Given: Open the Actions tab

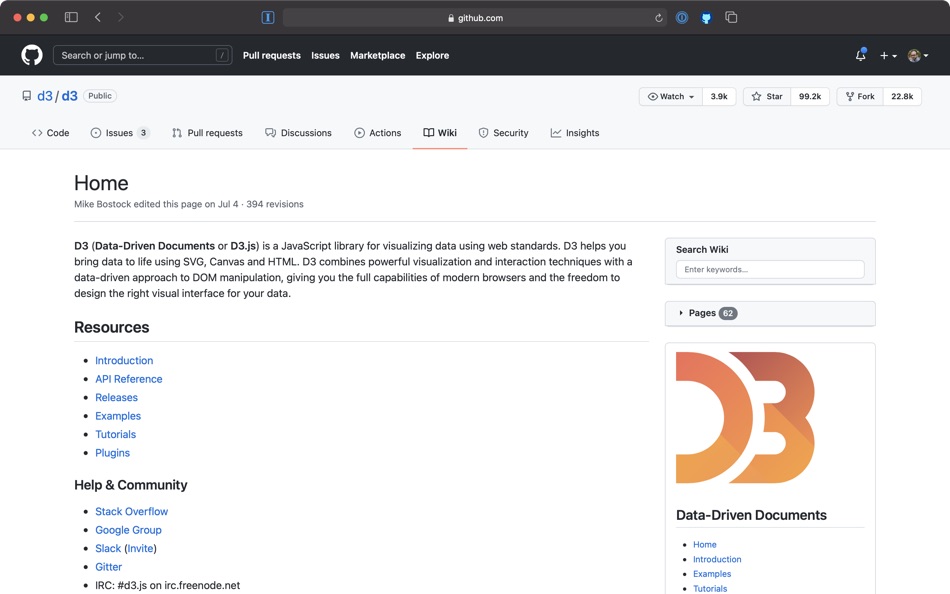Looking at the screenshot, I should [377, 133].
